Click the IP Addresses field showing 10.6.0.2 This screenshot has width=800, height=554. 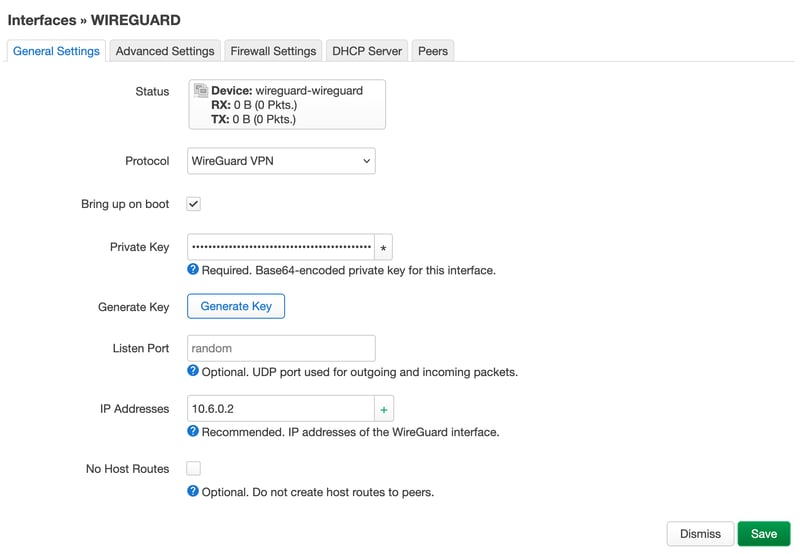click(280, 409)
